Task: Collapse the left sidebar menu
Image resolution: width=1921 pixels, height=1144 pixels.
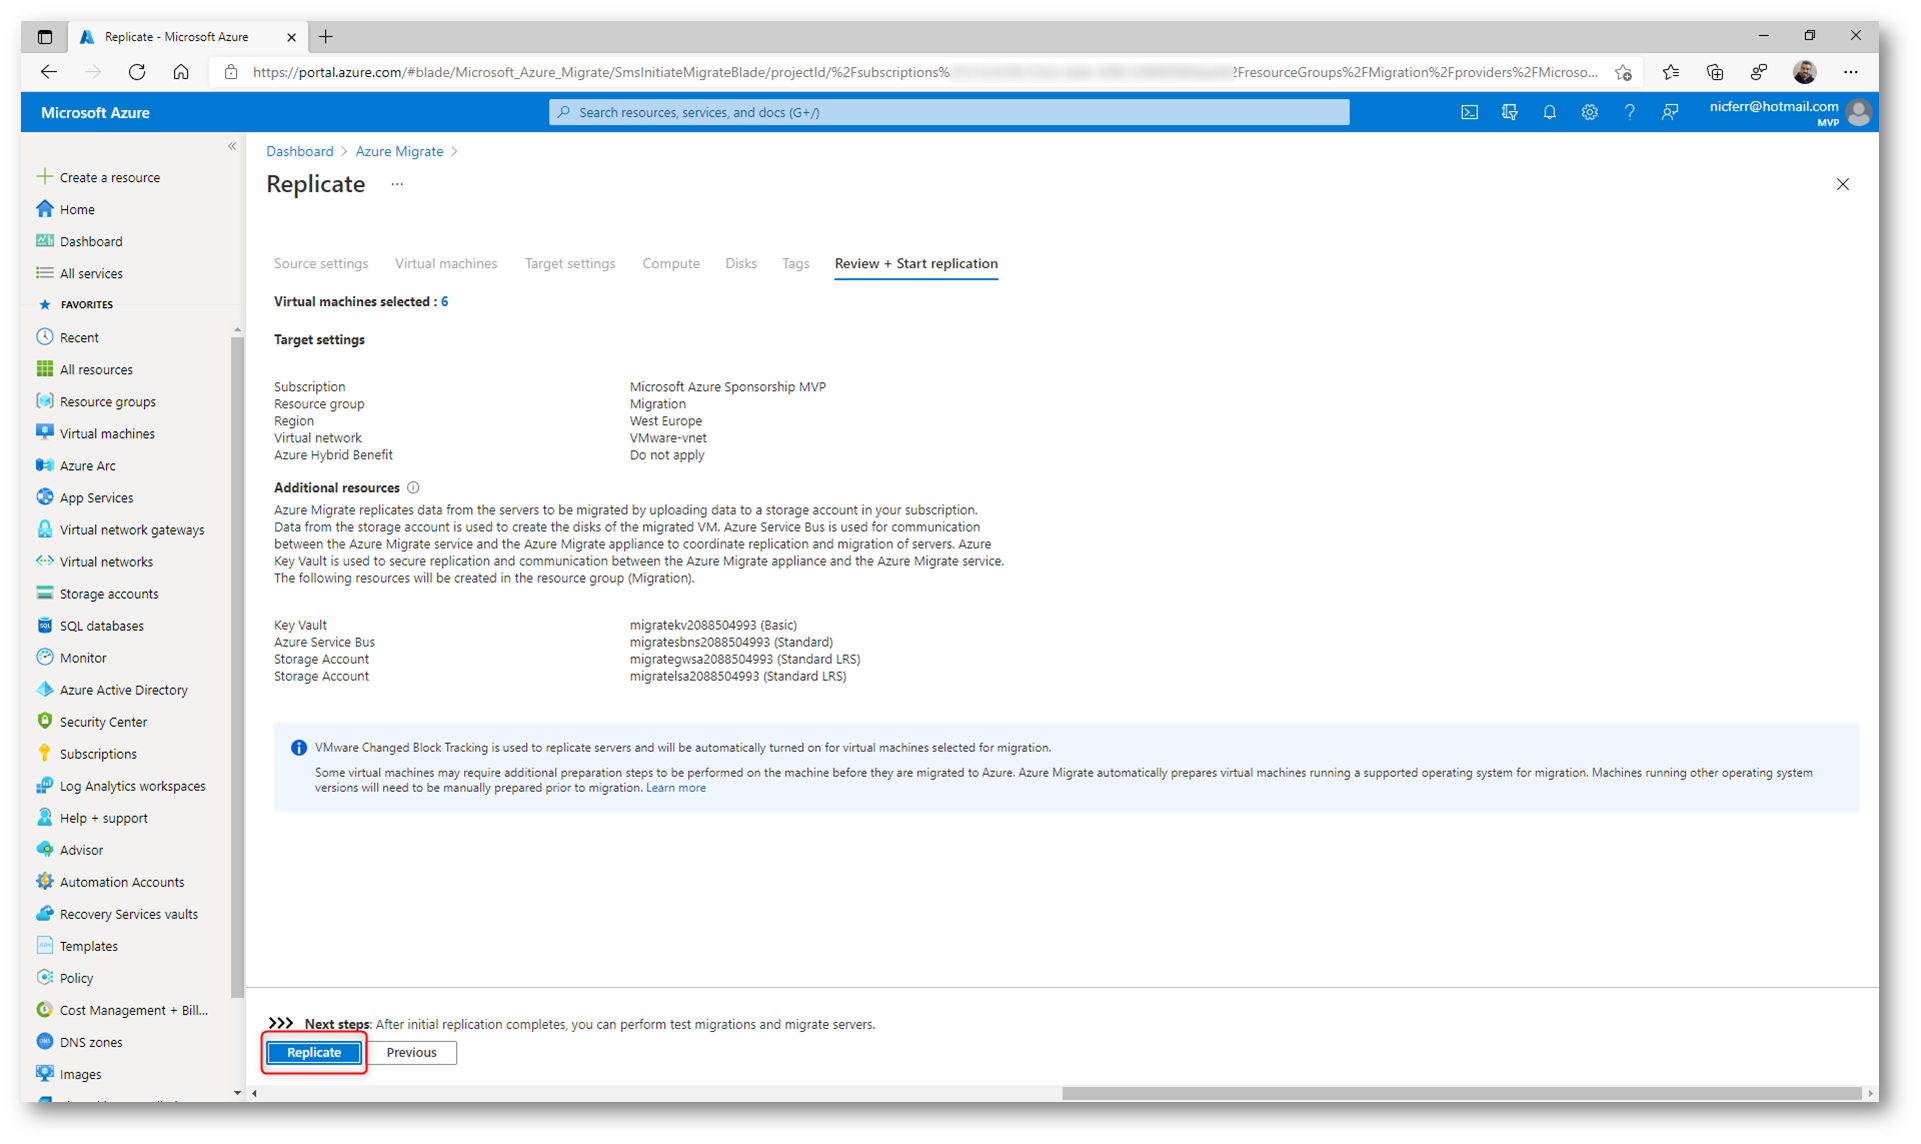Action: (232, 147)
